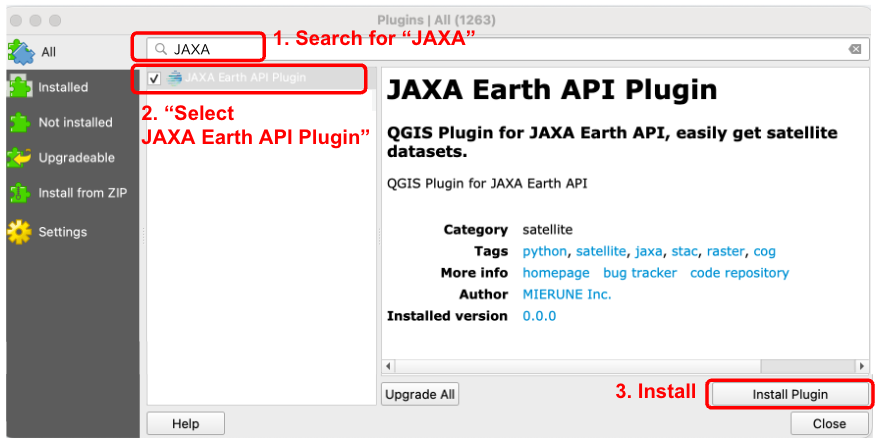Click the JAXA Earth API Plugin globe icon

[x=175, y=78]
